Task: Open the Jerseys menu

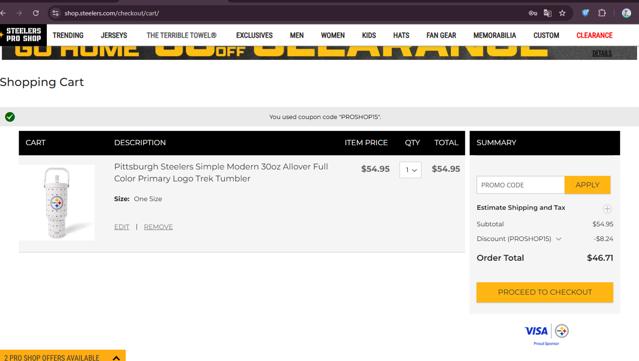Action: 114,35
